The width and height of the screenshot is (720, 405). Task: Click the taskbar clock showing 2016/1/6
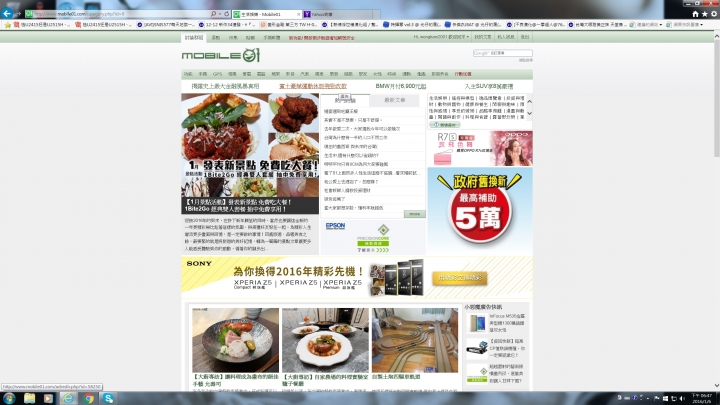[x=702, y=398]
